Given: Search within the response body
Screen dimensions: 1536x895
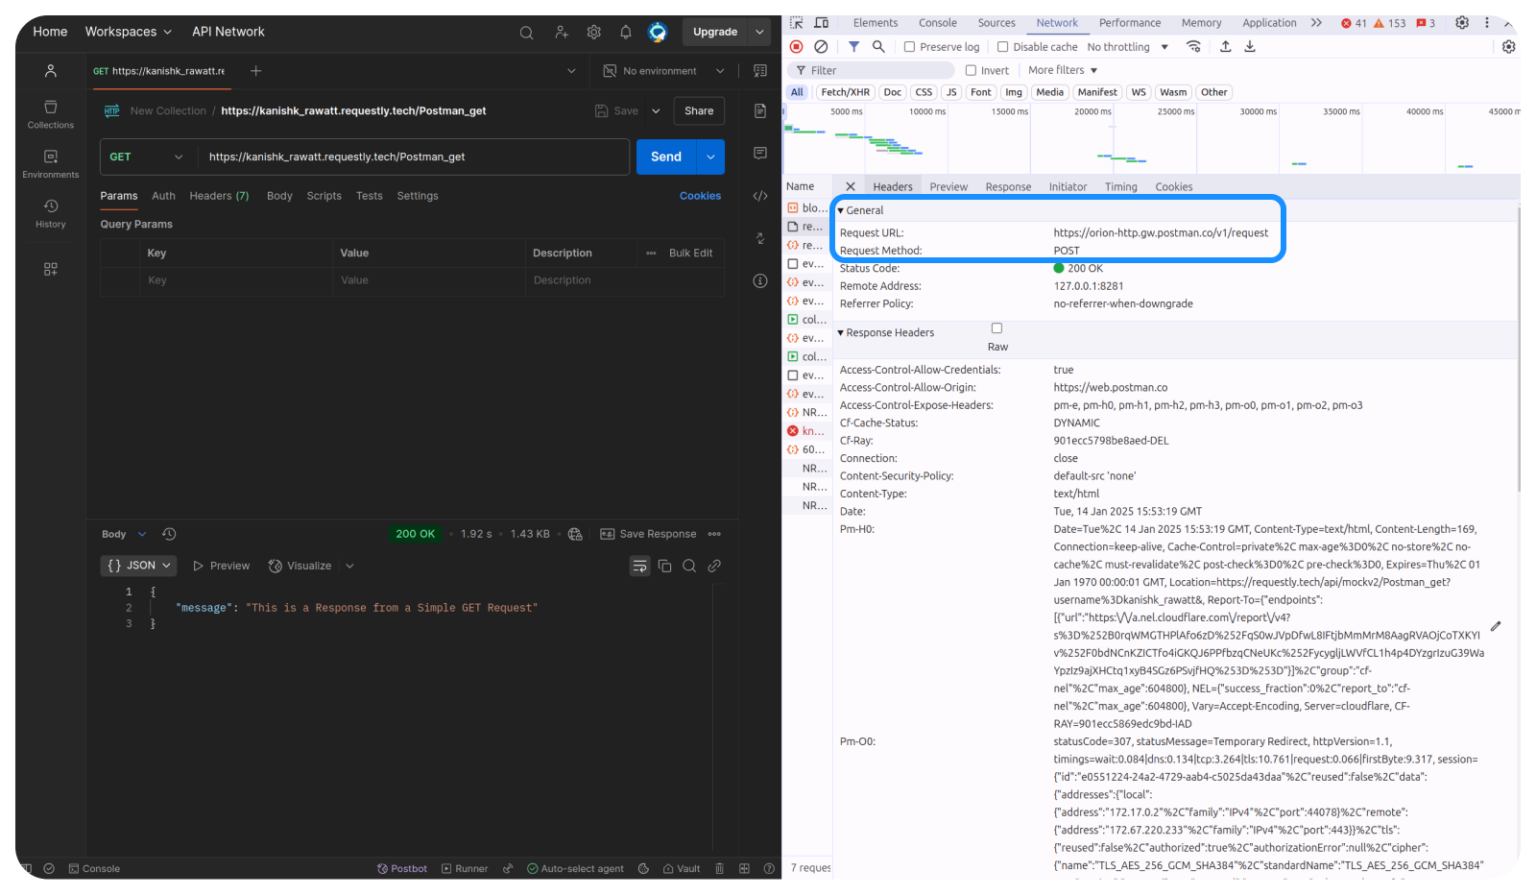Looking at the screenshot, I should point(689,565).
